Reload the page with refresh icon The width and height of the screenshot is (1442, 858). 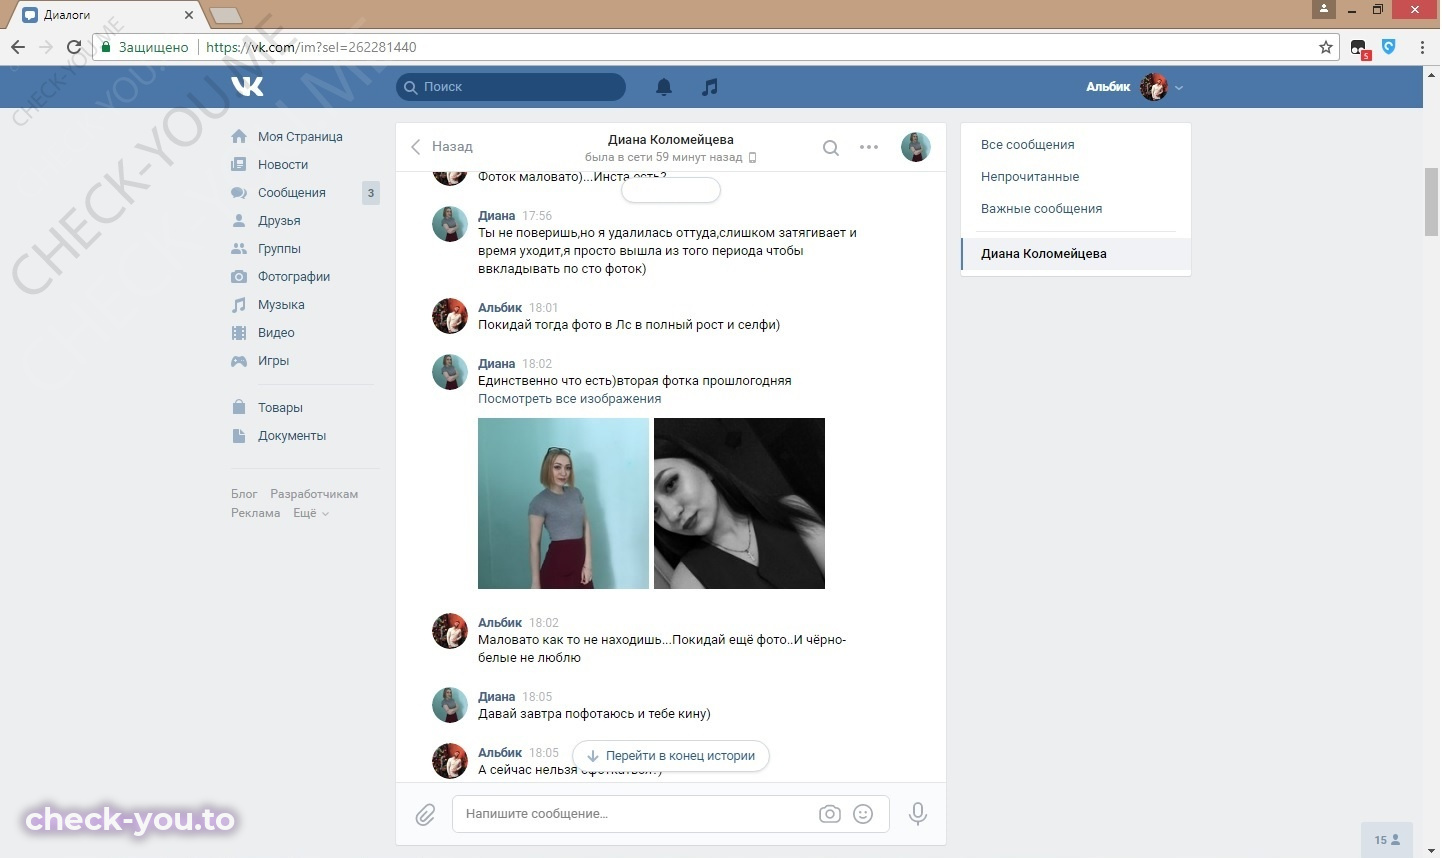[x=73, y=47]
